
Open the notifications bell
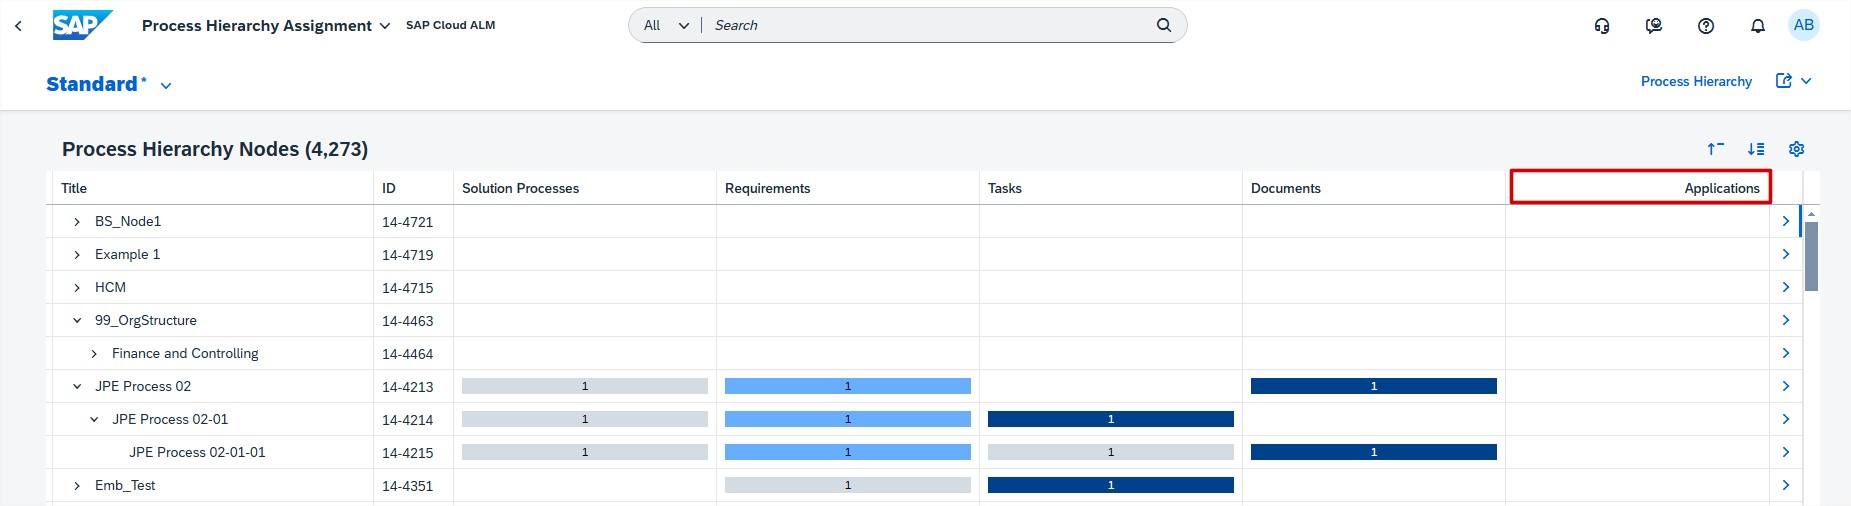pos(1757,26)
